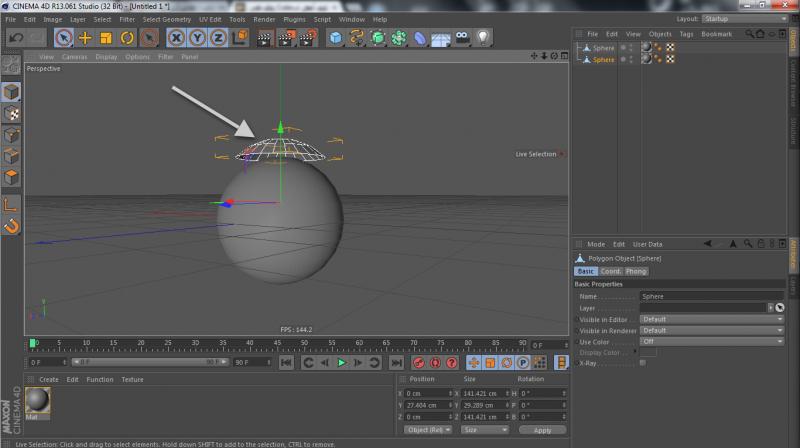The image size is (800, 448).
Task: Switch to the Phong tab
Action: 636,271
